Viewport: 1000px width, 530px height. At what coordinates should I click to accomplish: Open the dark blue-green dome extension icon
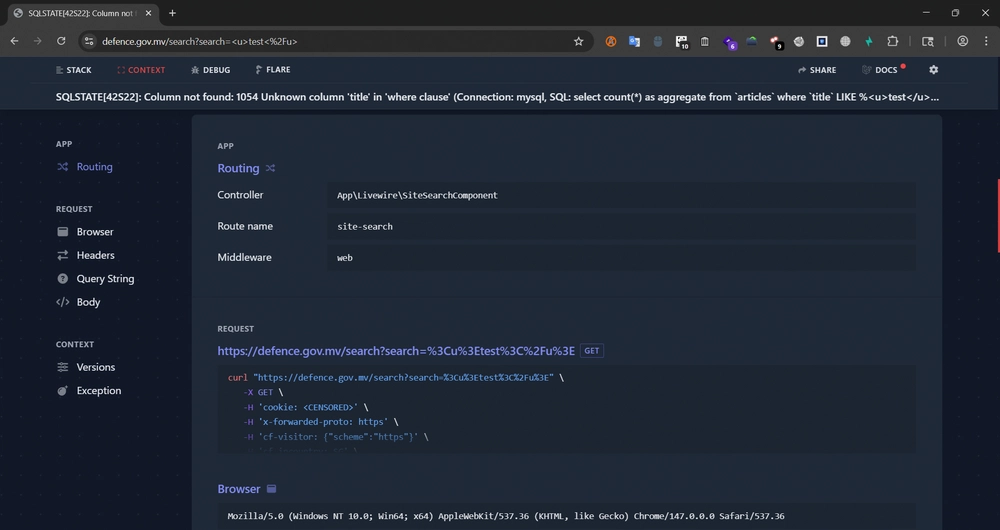tap(752, 41)
